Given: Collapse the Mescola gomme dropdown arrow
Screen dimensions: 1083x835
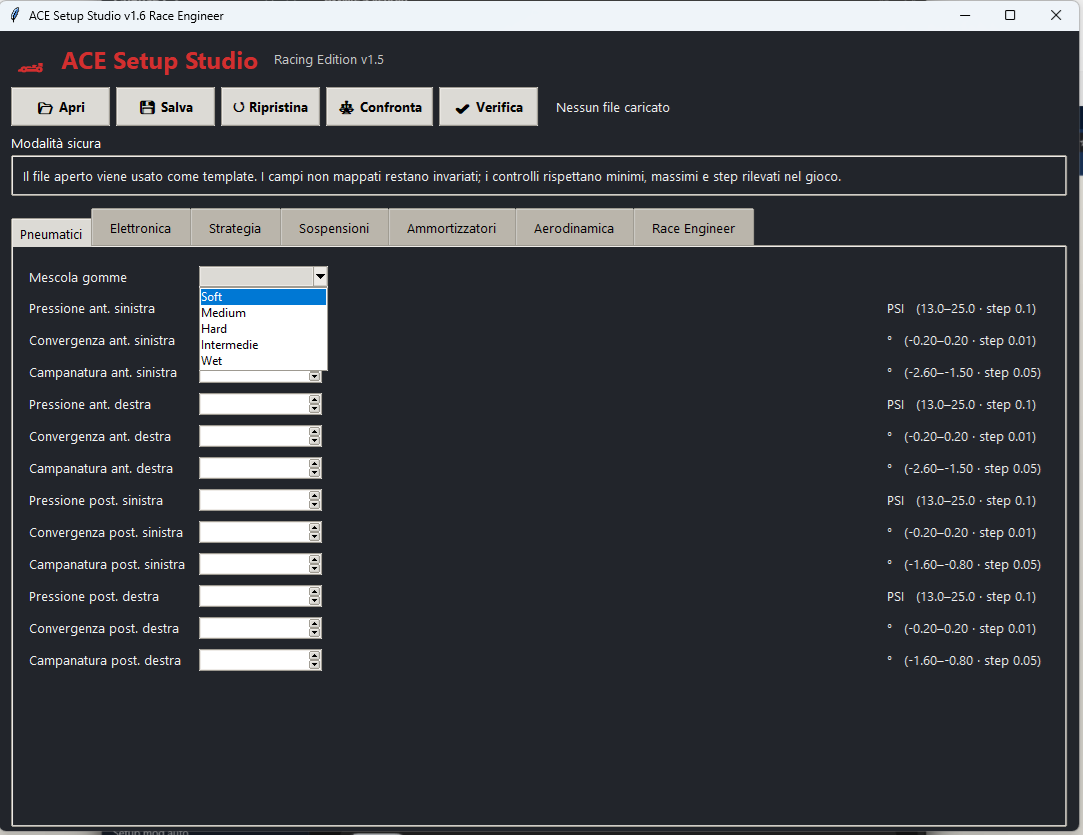Looking at the screenshot, I should [x=320, y=276].
